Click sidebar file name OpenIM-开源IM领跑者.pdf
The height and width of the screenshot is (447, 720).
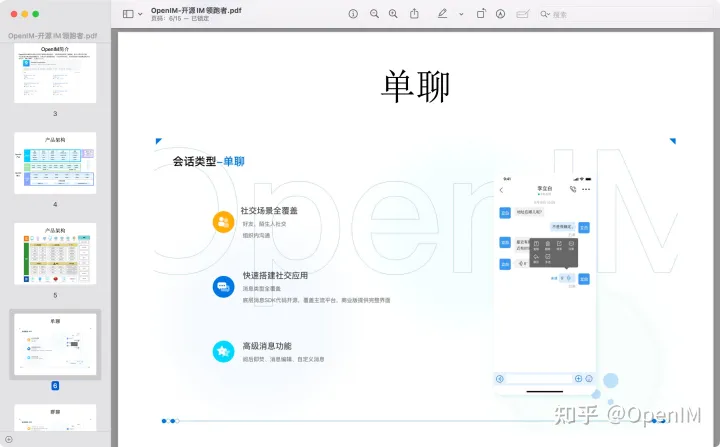coord(52,35)
